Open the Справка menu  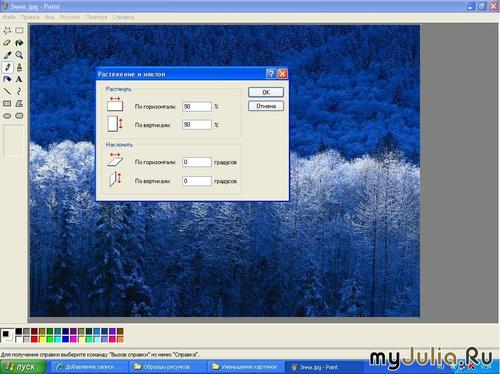point(123,17)
